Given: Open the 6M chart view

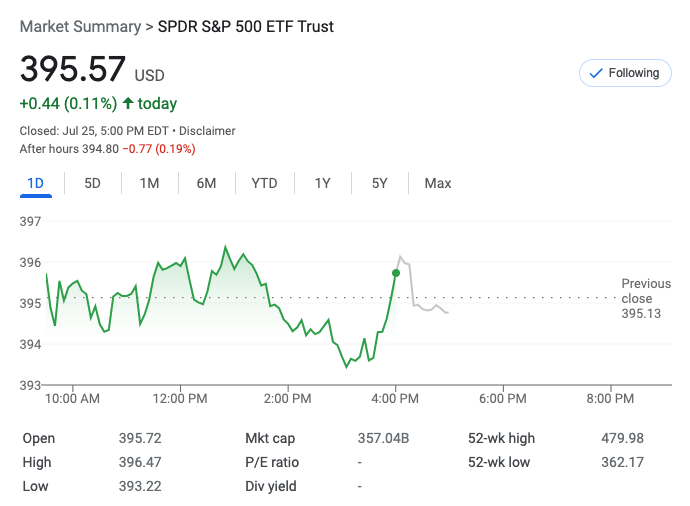Looking at the screenshot, I should tap(206, 183).
